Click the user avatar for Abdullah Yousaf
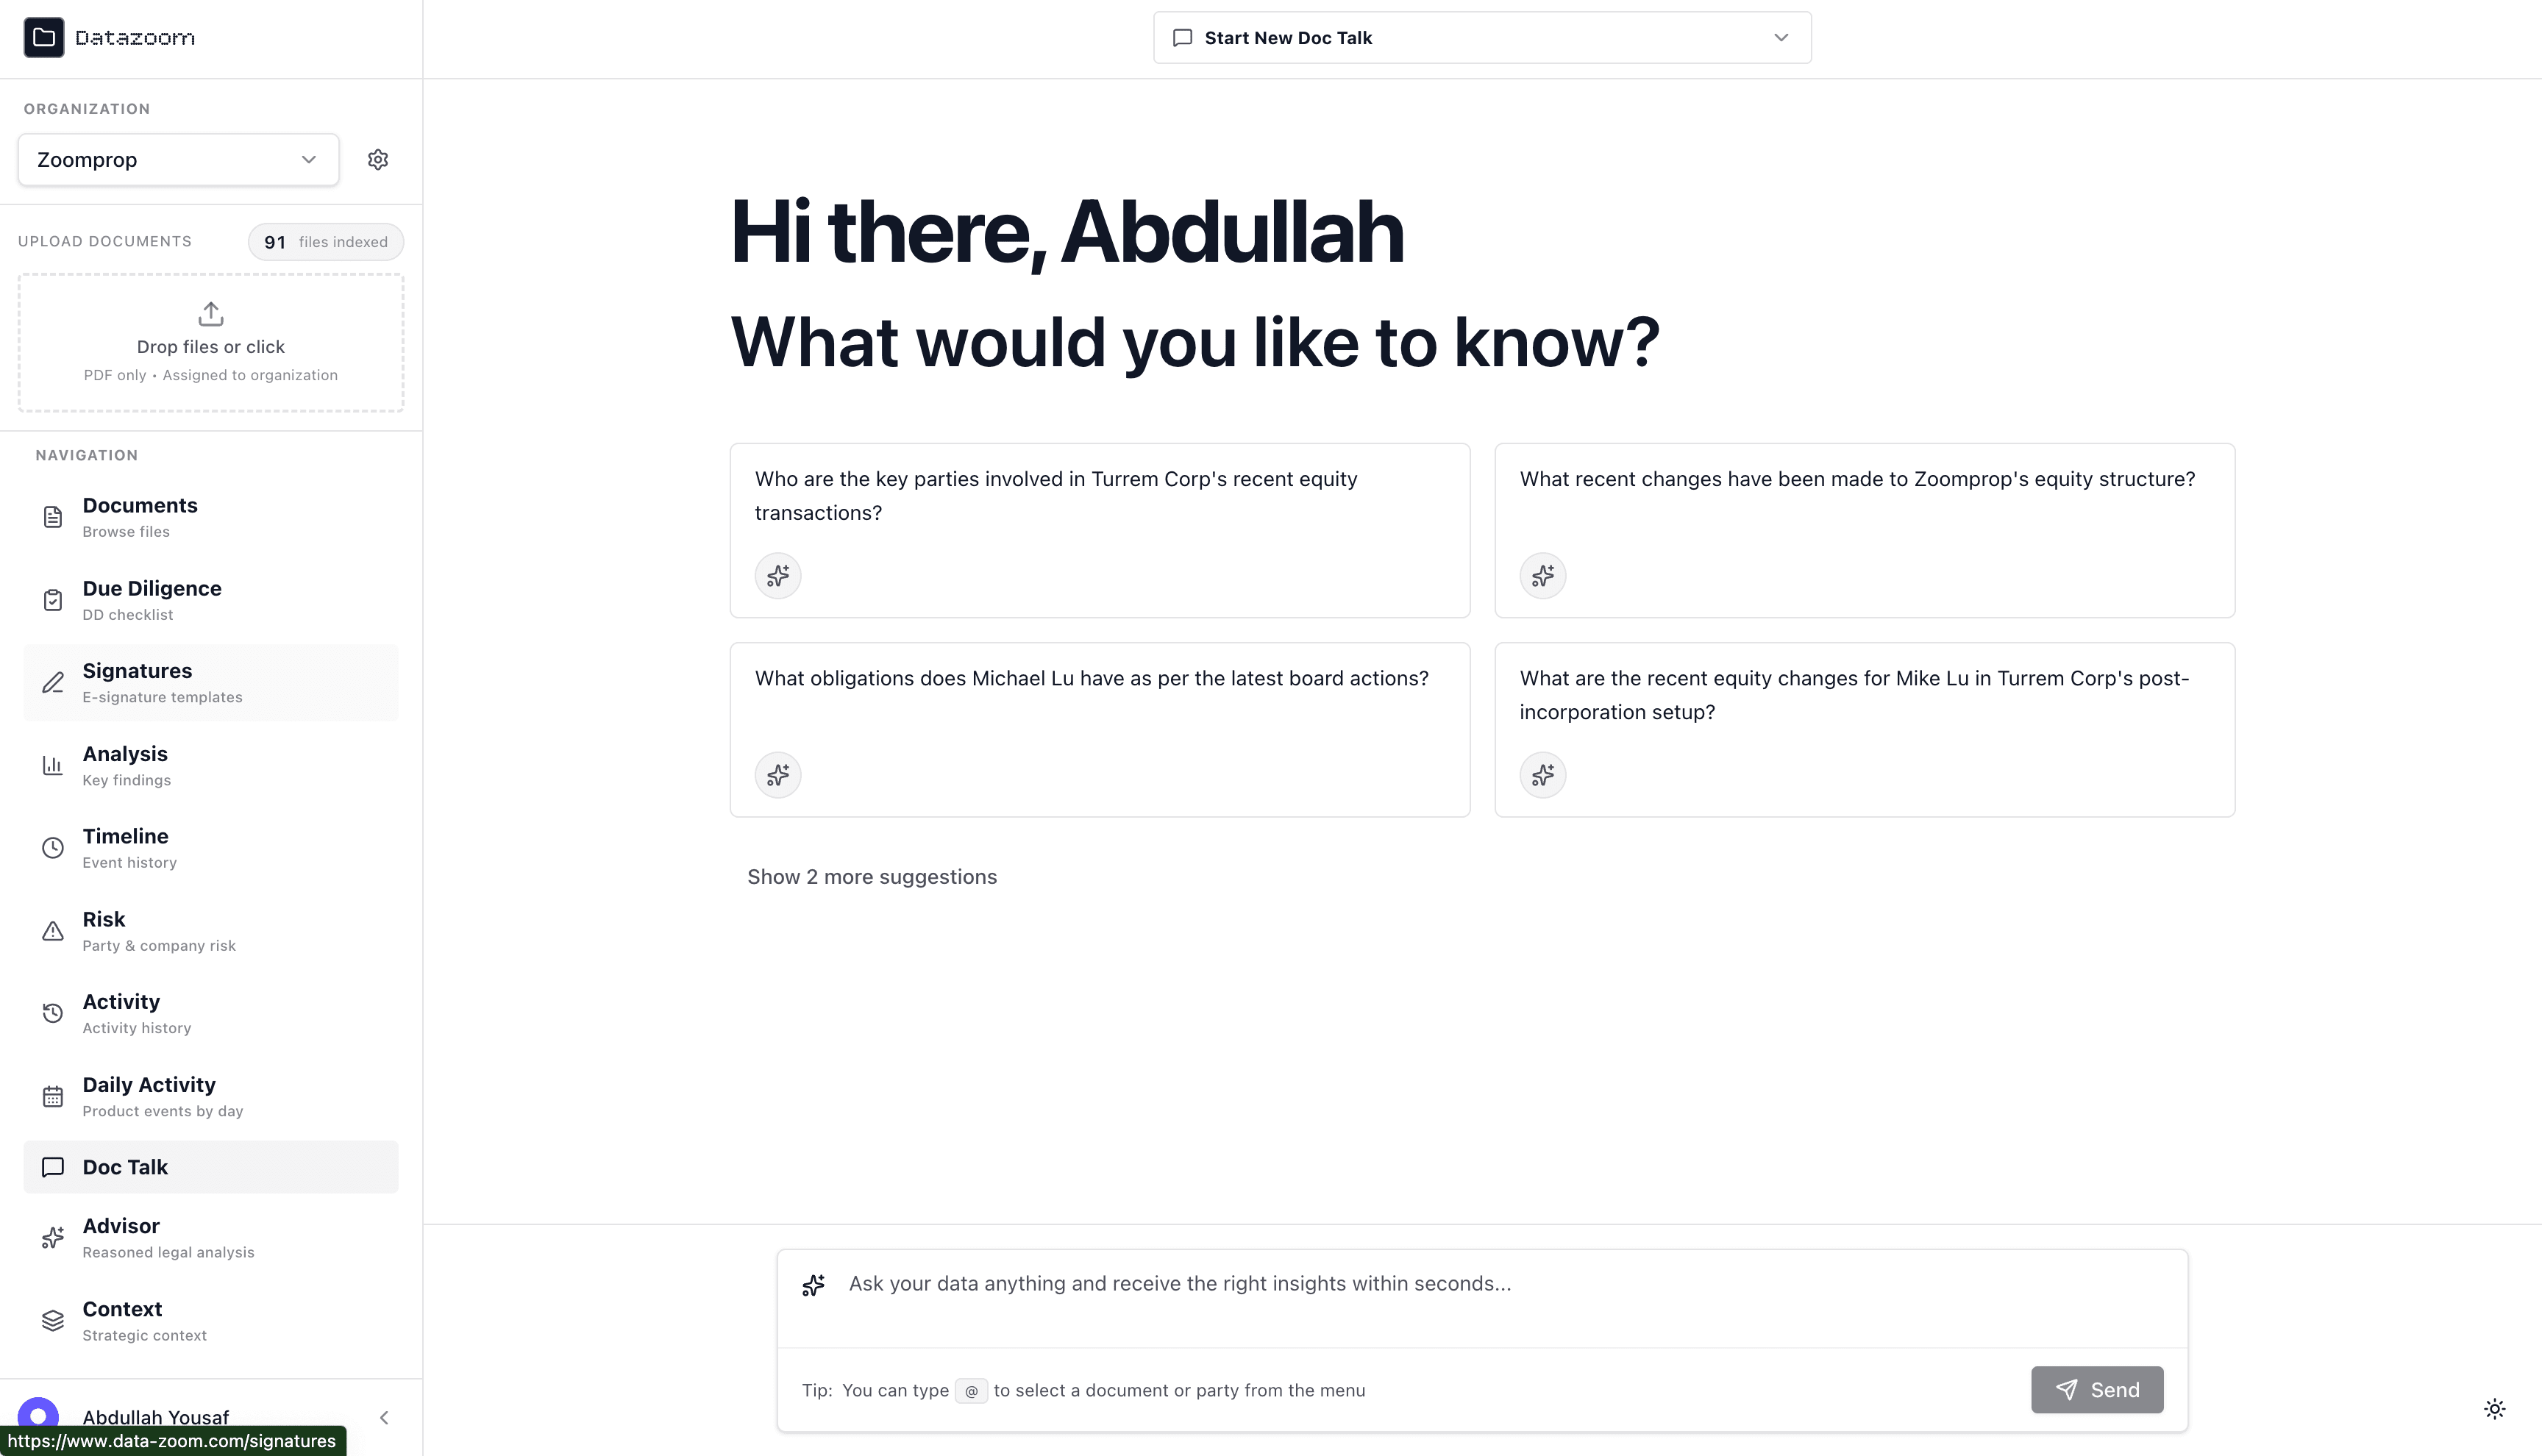 click(38, 1416)
